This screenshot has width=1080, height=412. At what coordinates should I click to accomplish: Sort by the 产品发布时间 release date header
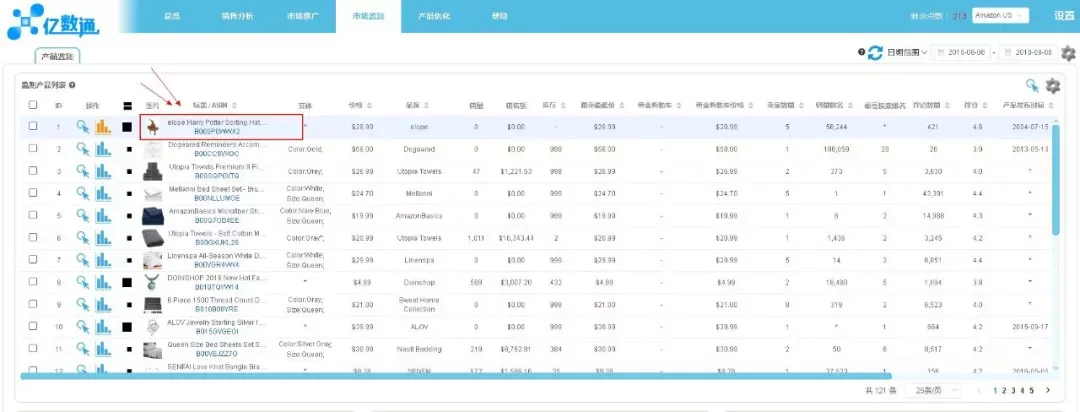pyautogui.click(x=1027, y=105)
